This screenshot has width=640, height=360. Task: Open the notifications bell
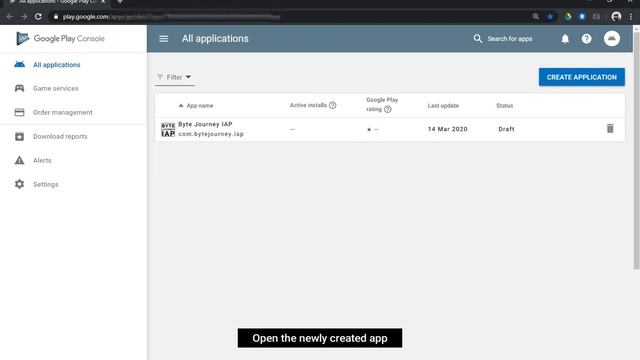click(565, 39)
